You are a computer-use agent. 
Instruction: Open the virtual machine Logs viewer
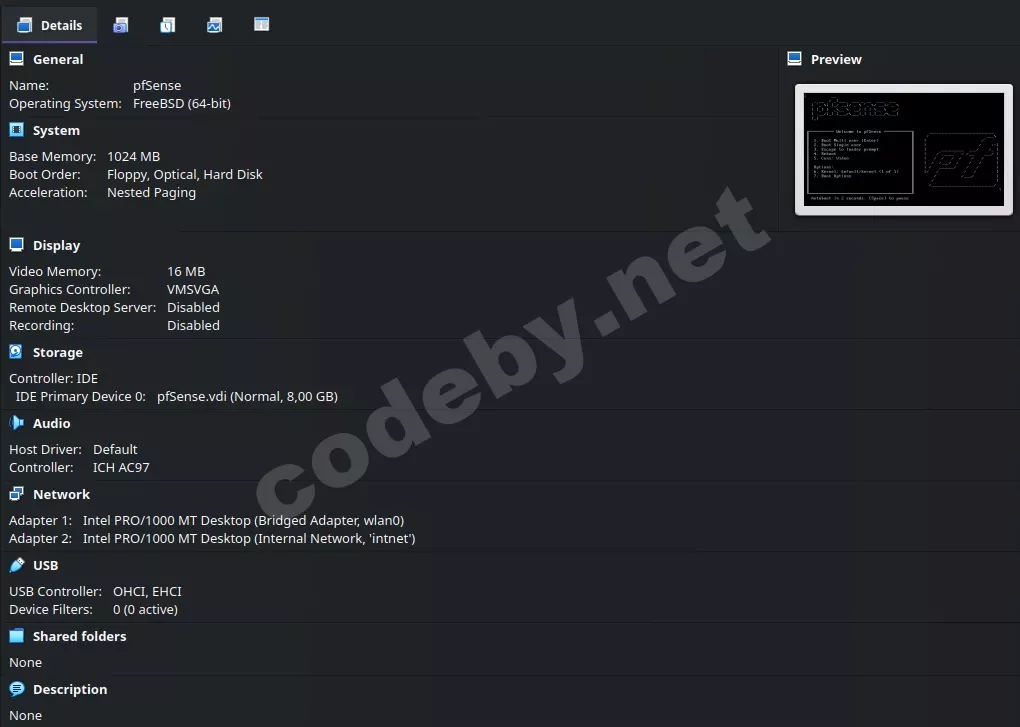(167, 24)
